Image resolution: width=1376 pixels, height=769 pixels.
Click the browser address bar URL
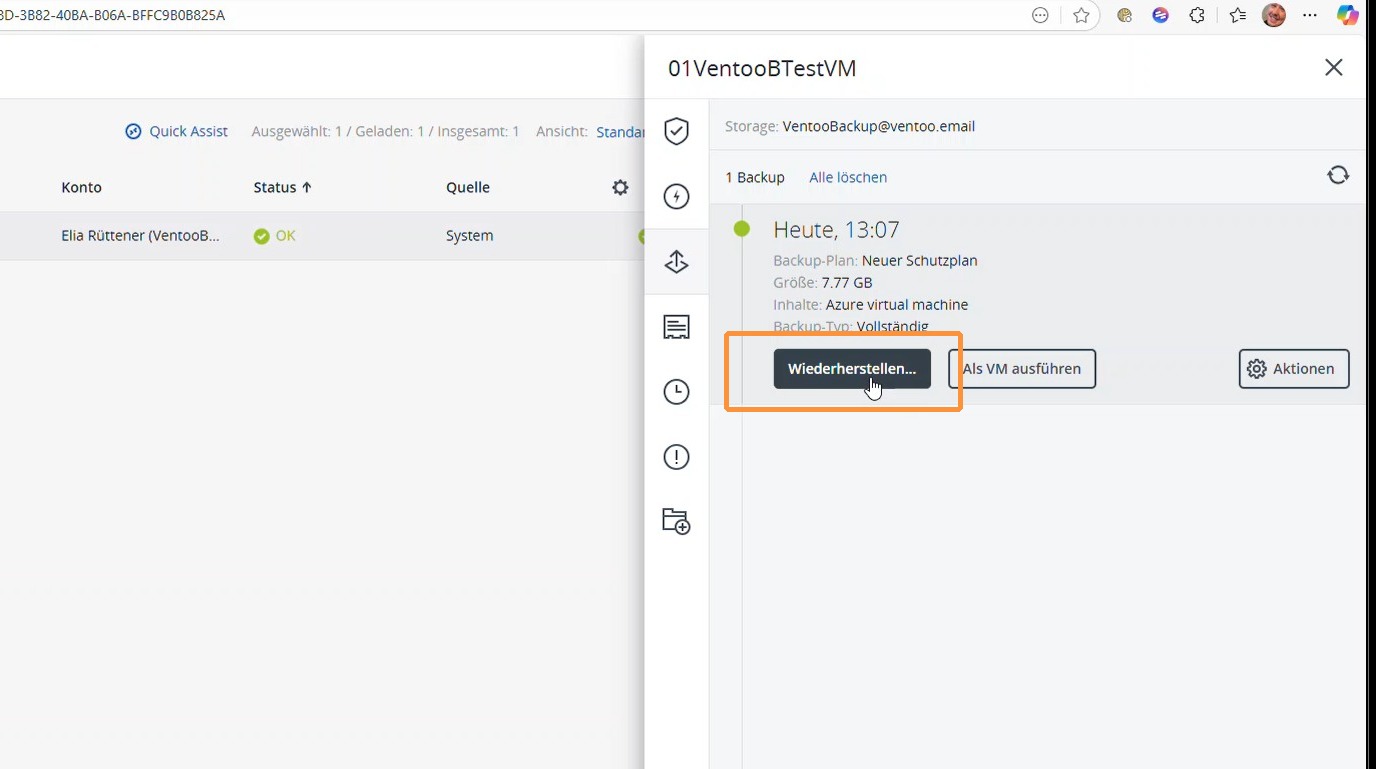coord(112,15)
